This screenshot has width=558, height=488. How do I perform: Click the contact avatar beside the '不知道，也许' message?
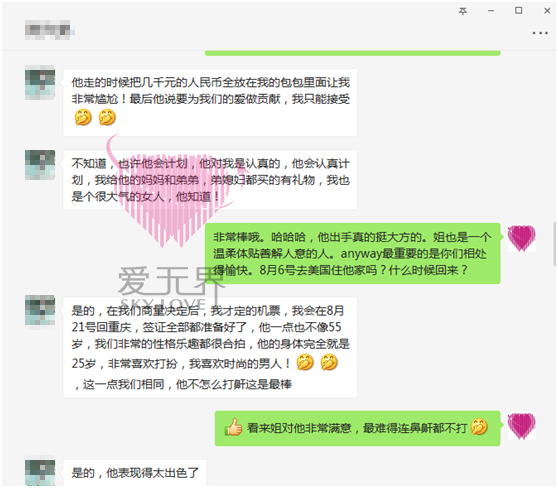pos(40,165)
